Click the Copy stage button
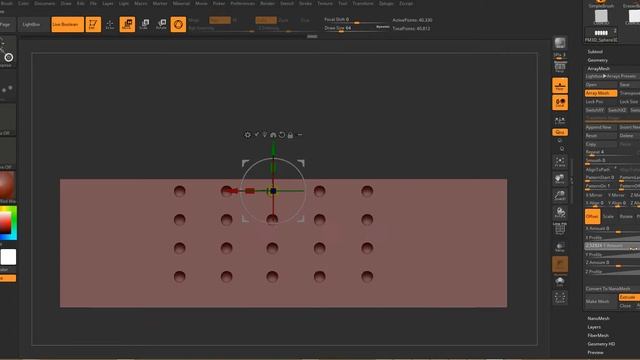The image size is (640, 360). coord(600,144)
